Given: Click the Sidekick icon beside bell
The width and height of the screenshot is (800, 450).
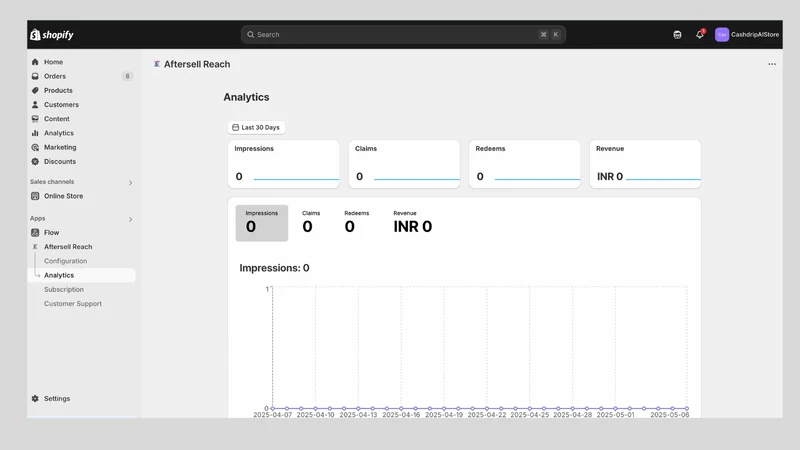Looking at the screenshot, I should [677, 35].
